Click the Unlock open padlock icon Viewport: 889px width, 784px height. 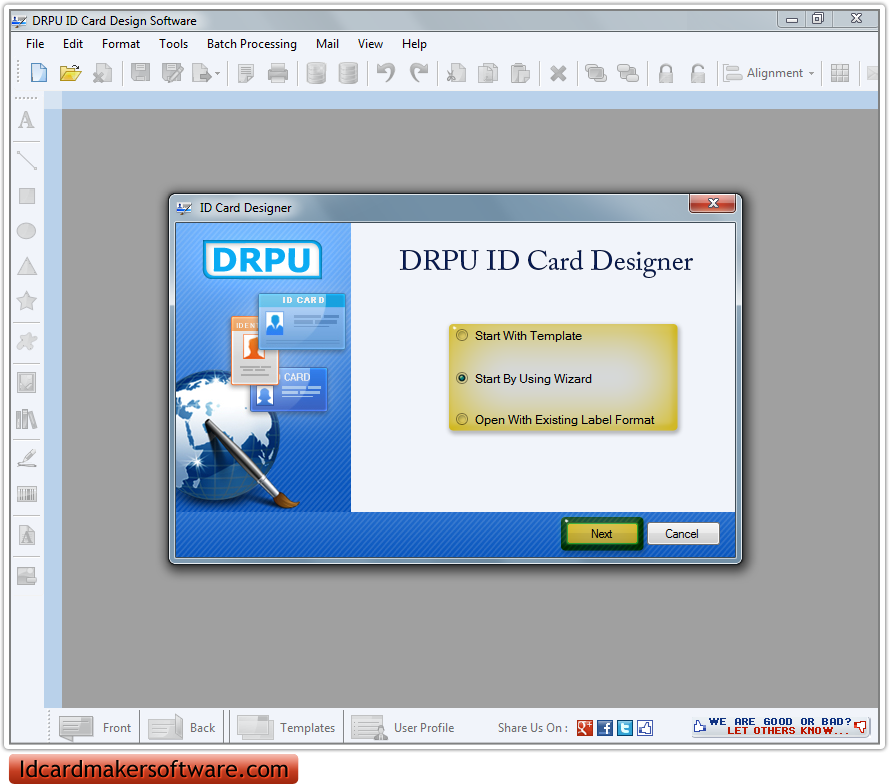[x=698, y=73]
